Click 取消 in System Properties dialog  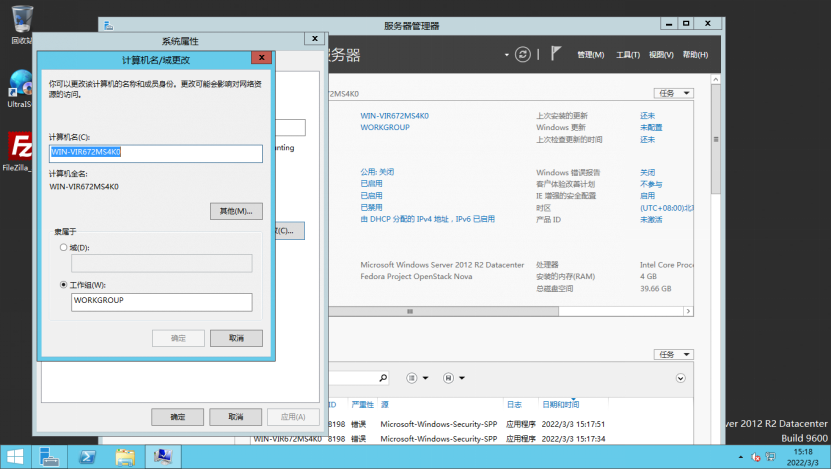(x=236, y=417)
